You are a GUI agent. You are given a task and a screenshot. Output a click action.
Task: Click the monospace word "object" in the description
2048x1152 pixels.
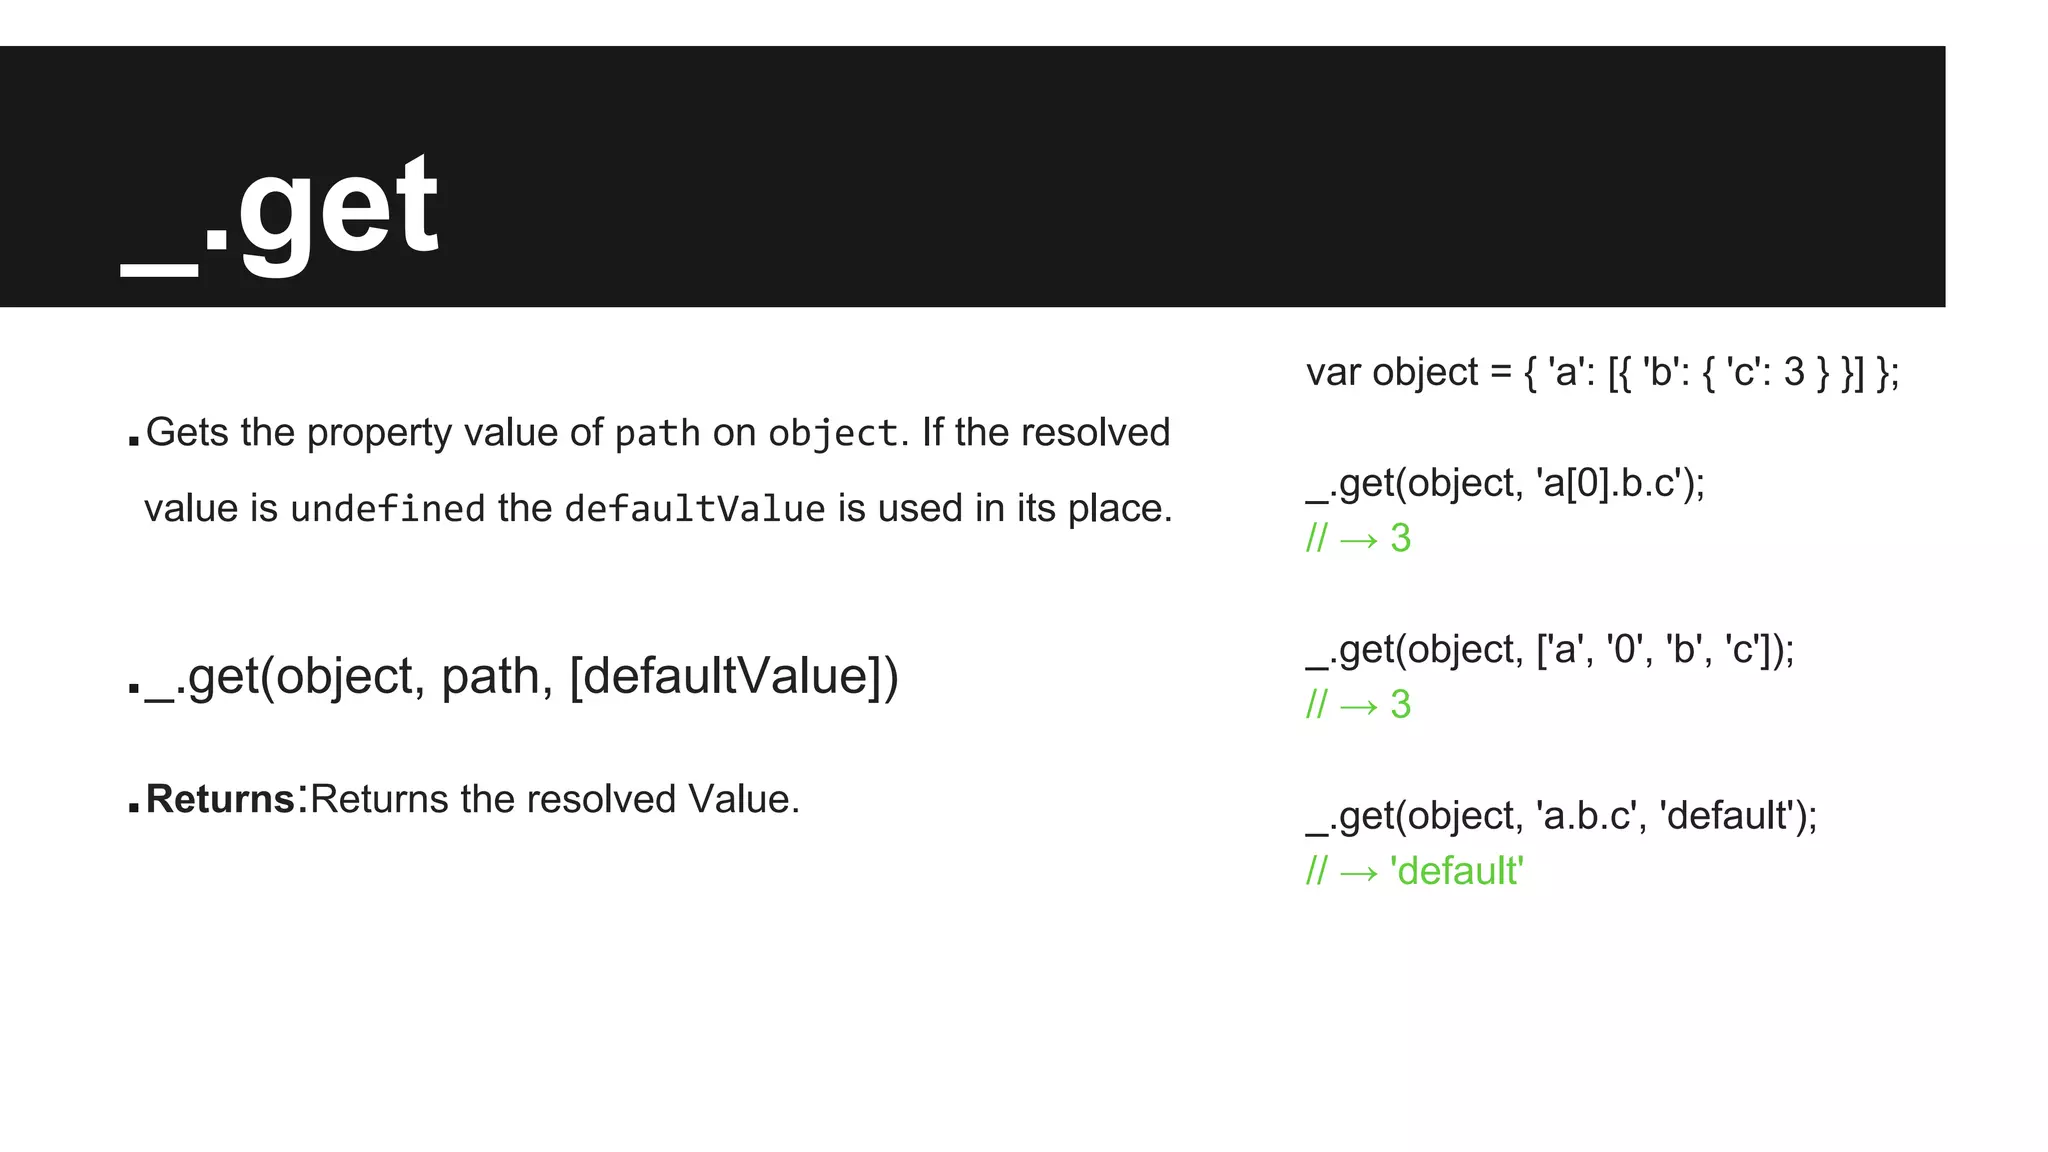click(x=832, y=434)
